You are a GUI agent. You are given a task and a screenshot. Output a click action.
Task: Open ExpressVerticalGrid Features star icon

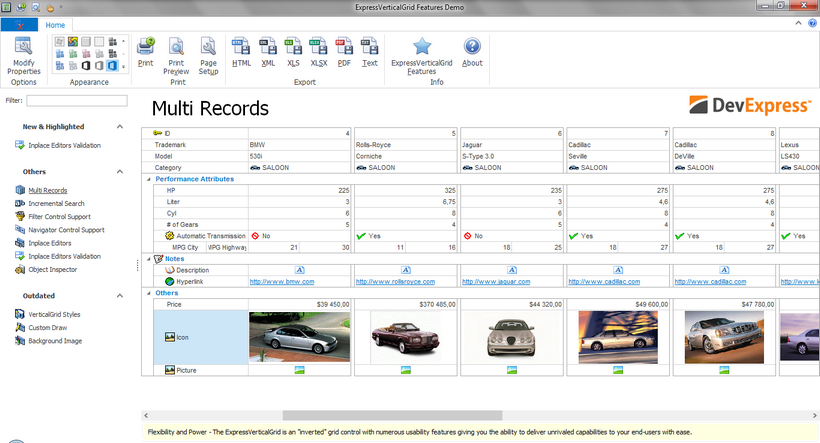[x=422, y=47]
